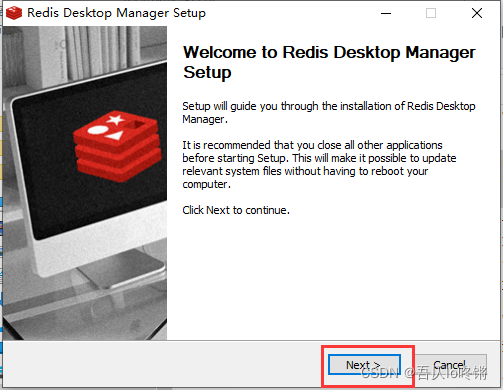This screenshot has width=503, height=390.
Task: Close the Redis Desktop Manager Setup window
Action: (477, 13)
